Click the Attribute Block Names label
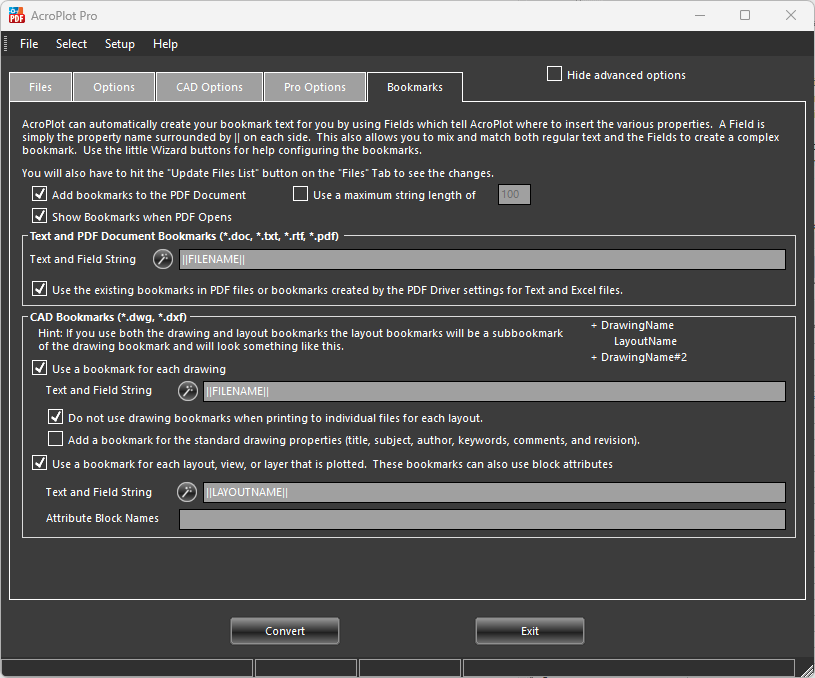Screen dimensions: 815x678 click(x=102, y=518)
